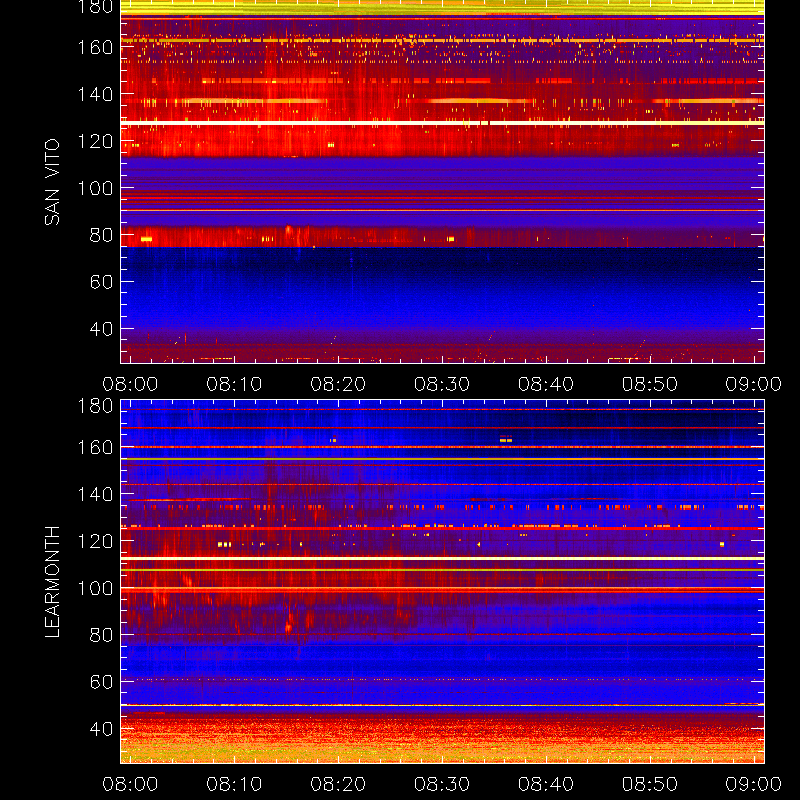The height and width of the screenshot is (800, 800).
Task: Select the 80 tick label on Learmonth axis
Action: click(x=101, y=635)
